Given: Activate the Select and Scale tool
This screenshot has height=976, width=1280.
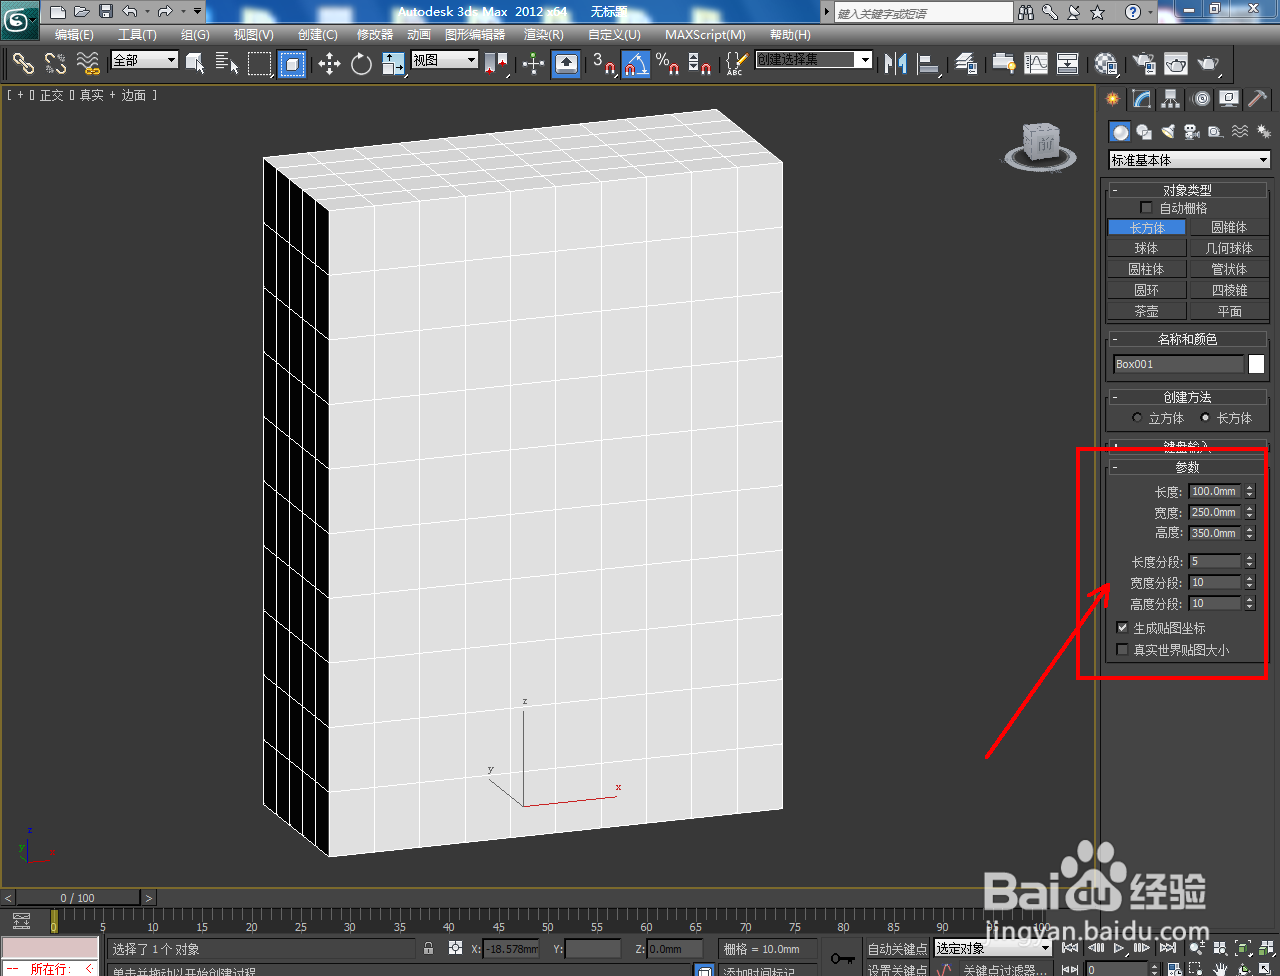Looking at the screenshot, I should pos(393,63).
